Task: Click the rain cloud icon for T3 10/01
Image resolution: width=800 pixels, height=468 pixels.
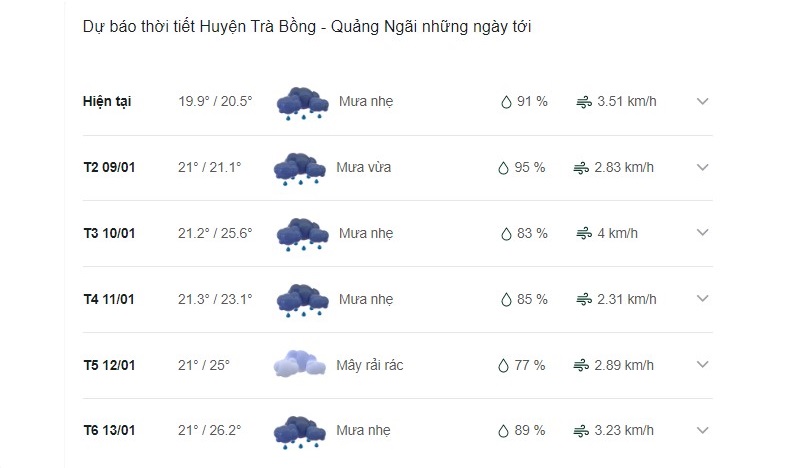Action: 303,234
